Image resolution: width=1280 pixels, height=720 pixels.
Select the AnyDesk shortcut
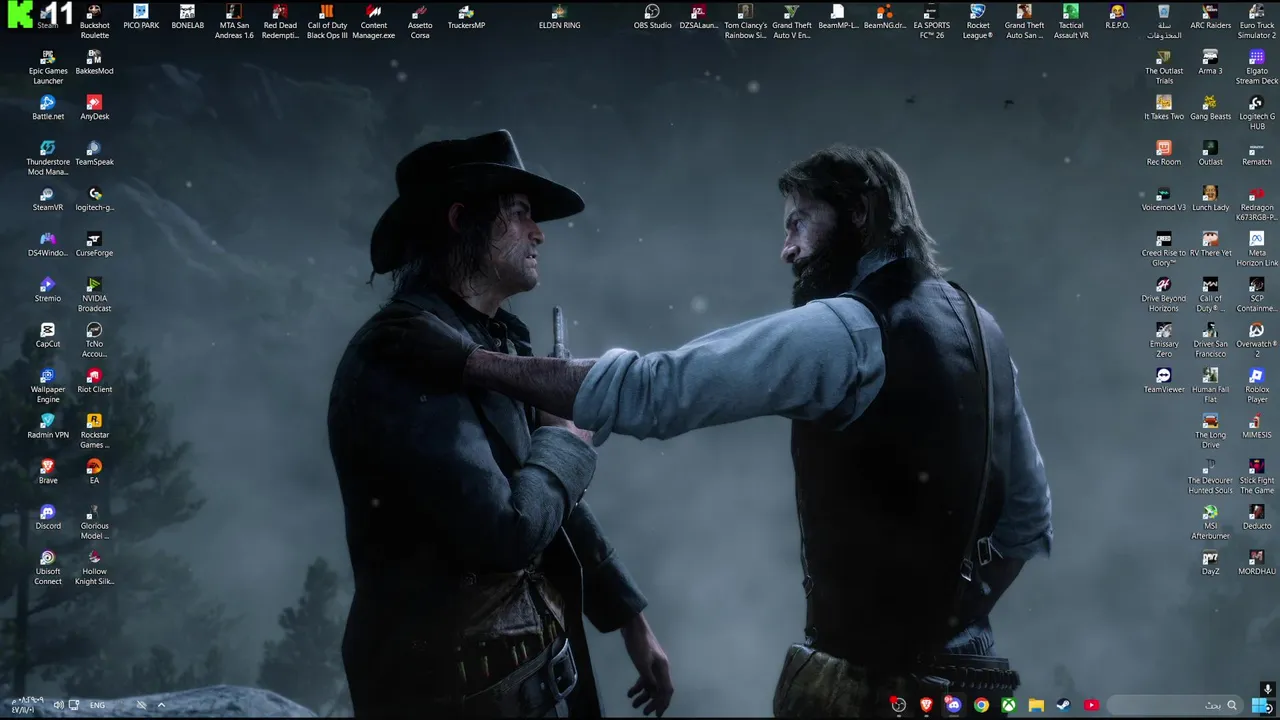point(94,107)
